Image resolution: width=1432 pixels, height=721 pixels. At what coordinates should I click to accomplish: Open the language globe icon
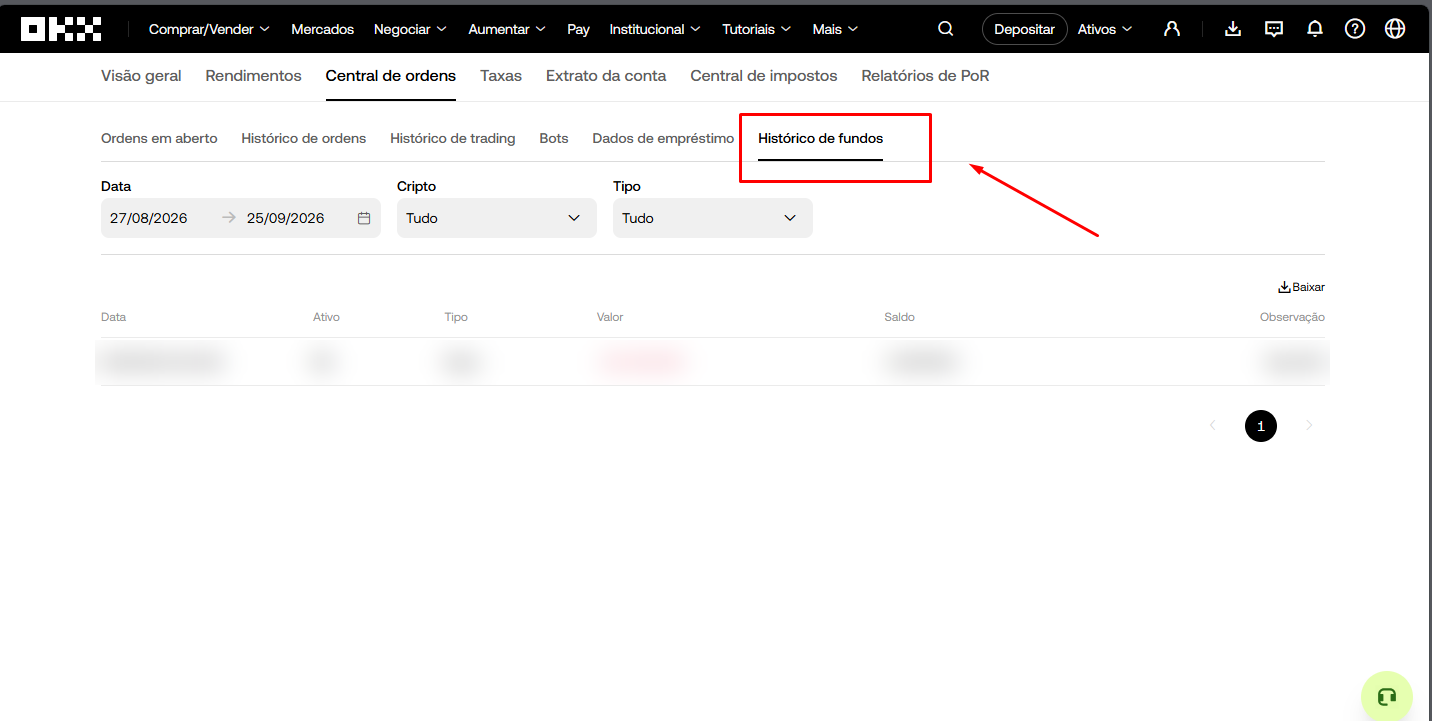1395,29
